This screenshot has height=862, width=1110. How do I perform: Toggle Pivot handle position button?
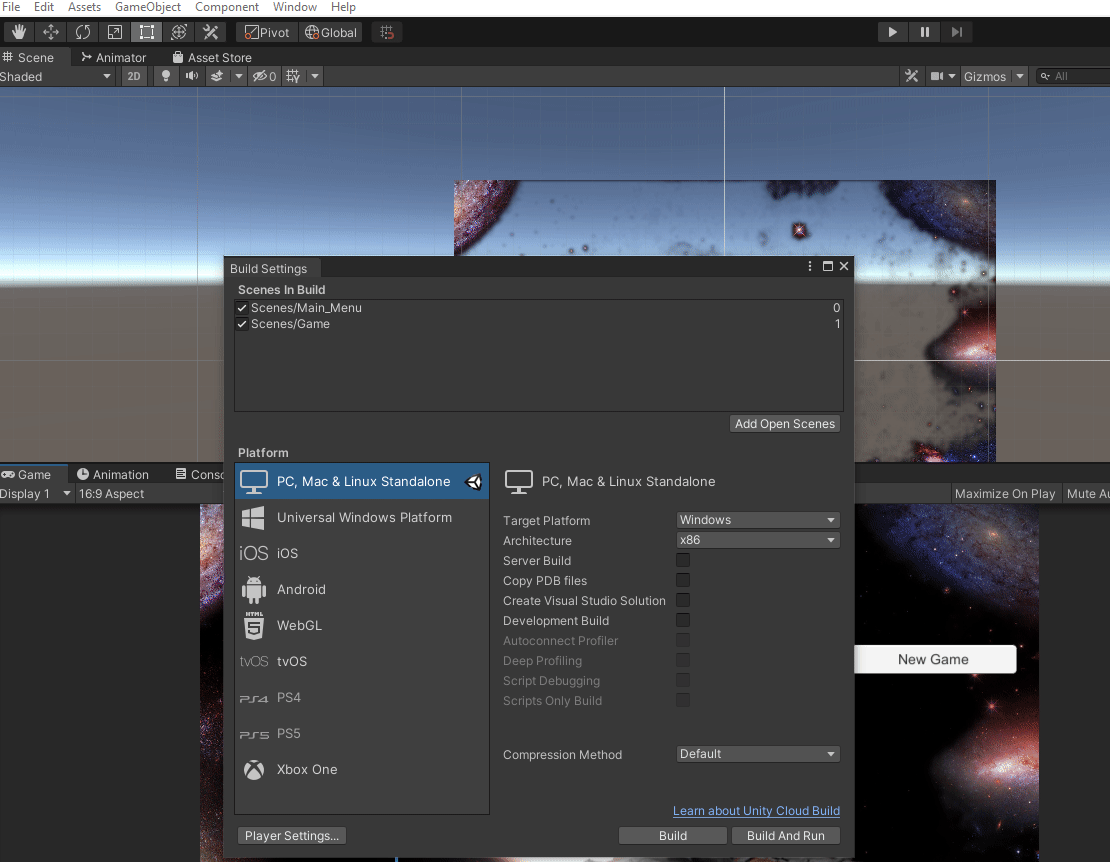pos(267,33)
